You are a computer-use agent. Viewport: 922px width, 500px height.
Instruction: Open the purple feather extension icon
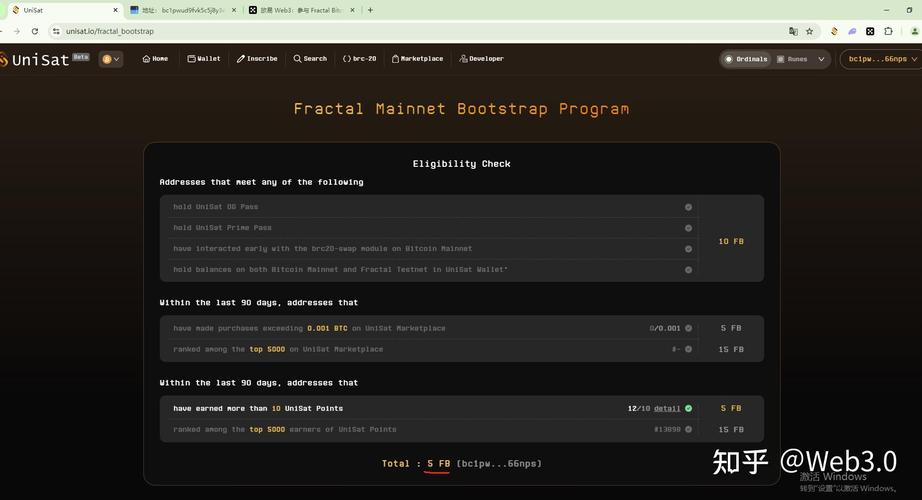pos(852,31)
